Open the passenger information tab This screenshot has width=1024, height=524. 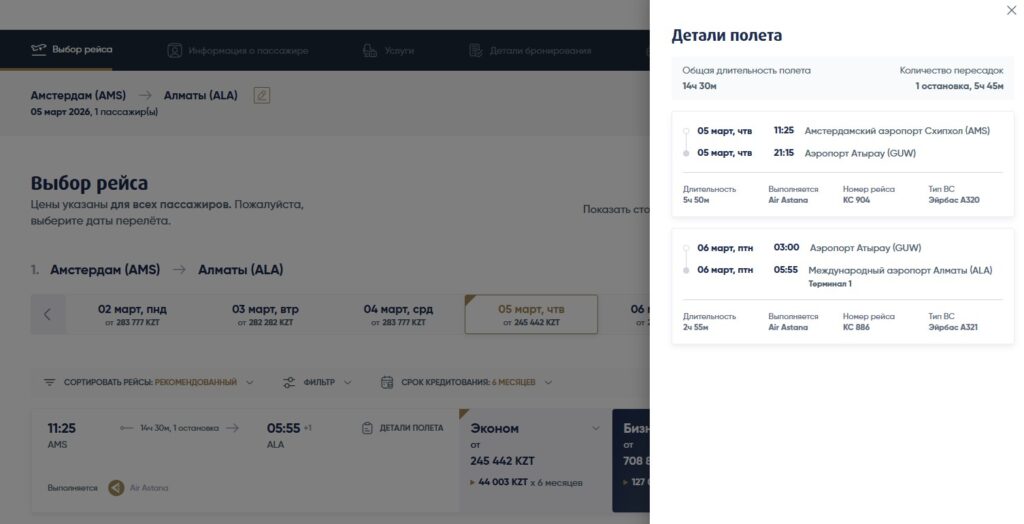click(248, 50)
